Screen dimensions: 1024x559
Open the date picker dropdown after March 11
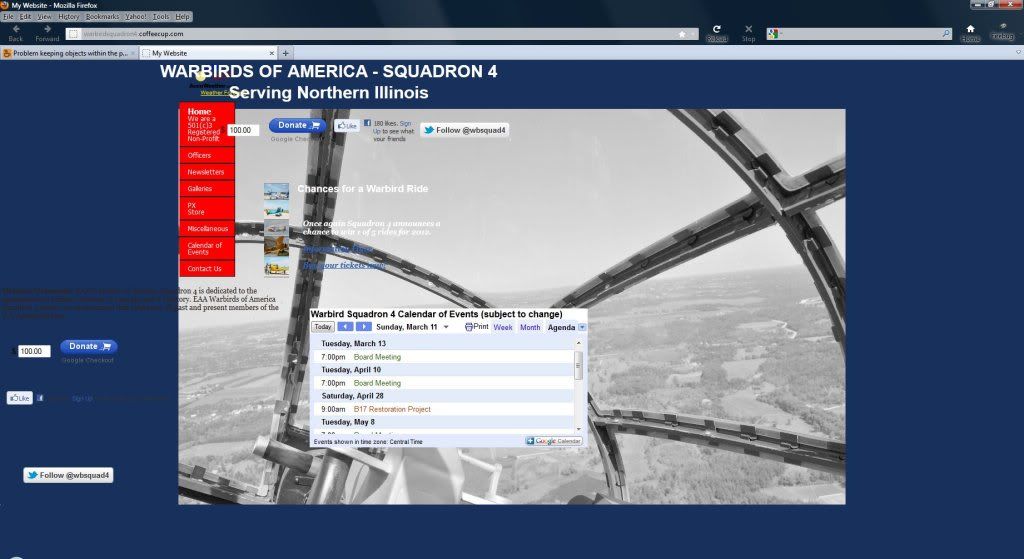click(x=446, y=327)
